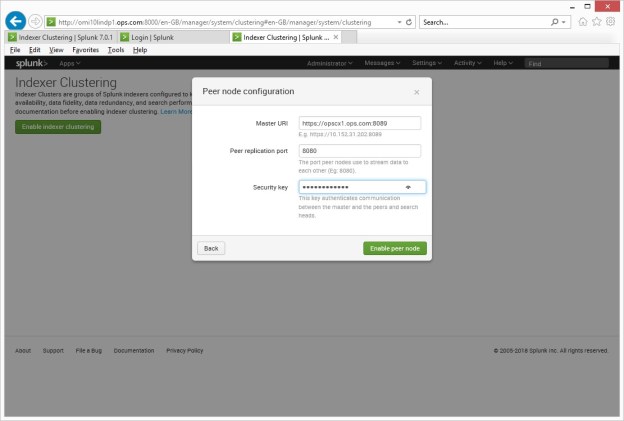This screenshot has height=421, width=624.
Task: Open the favorites star icon
Action: point(597,21)
